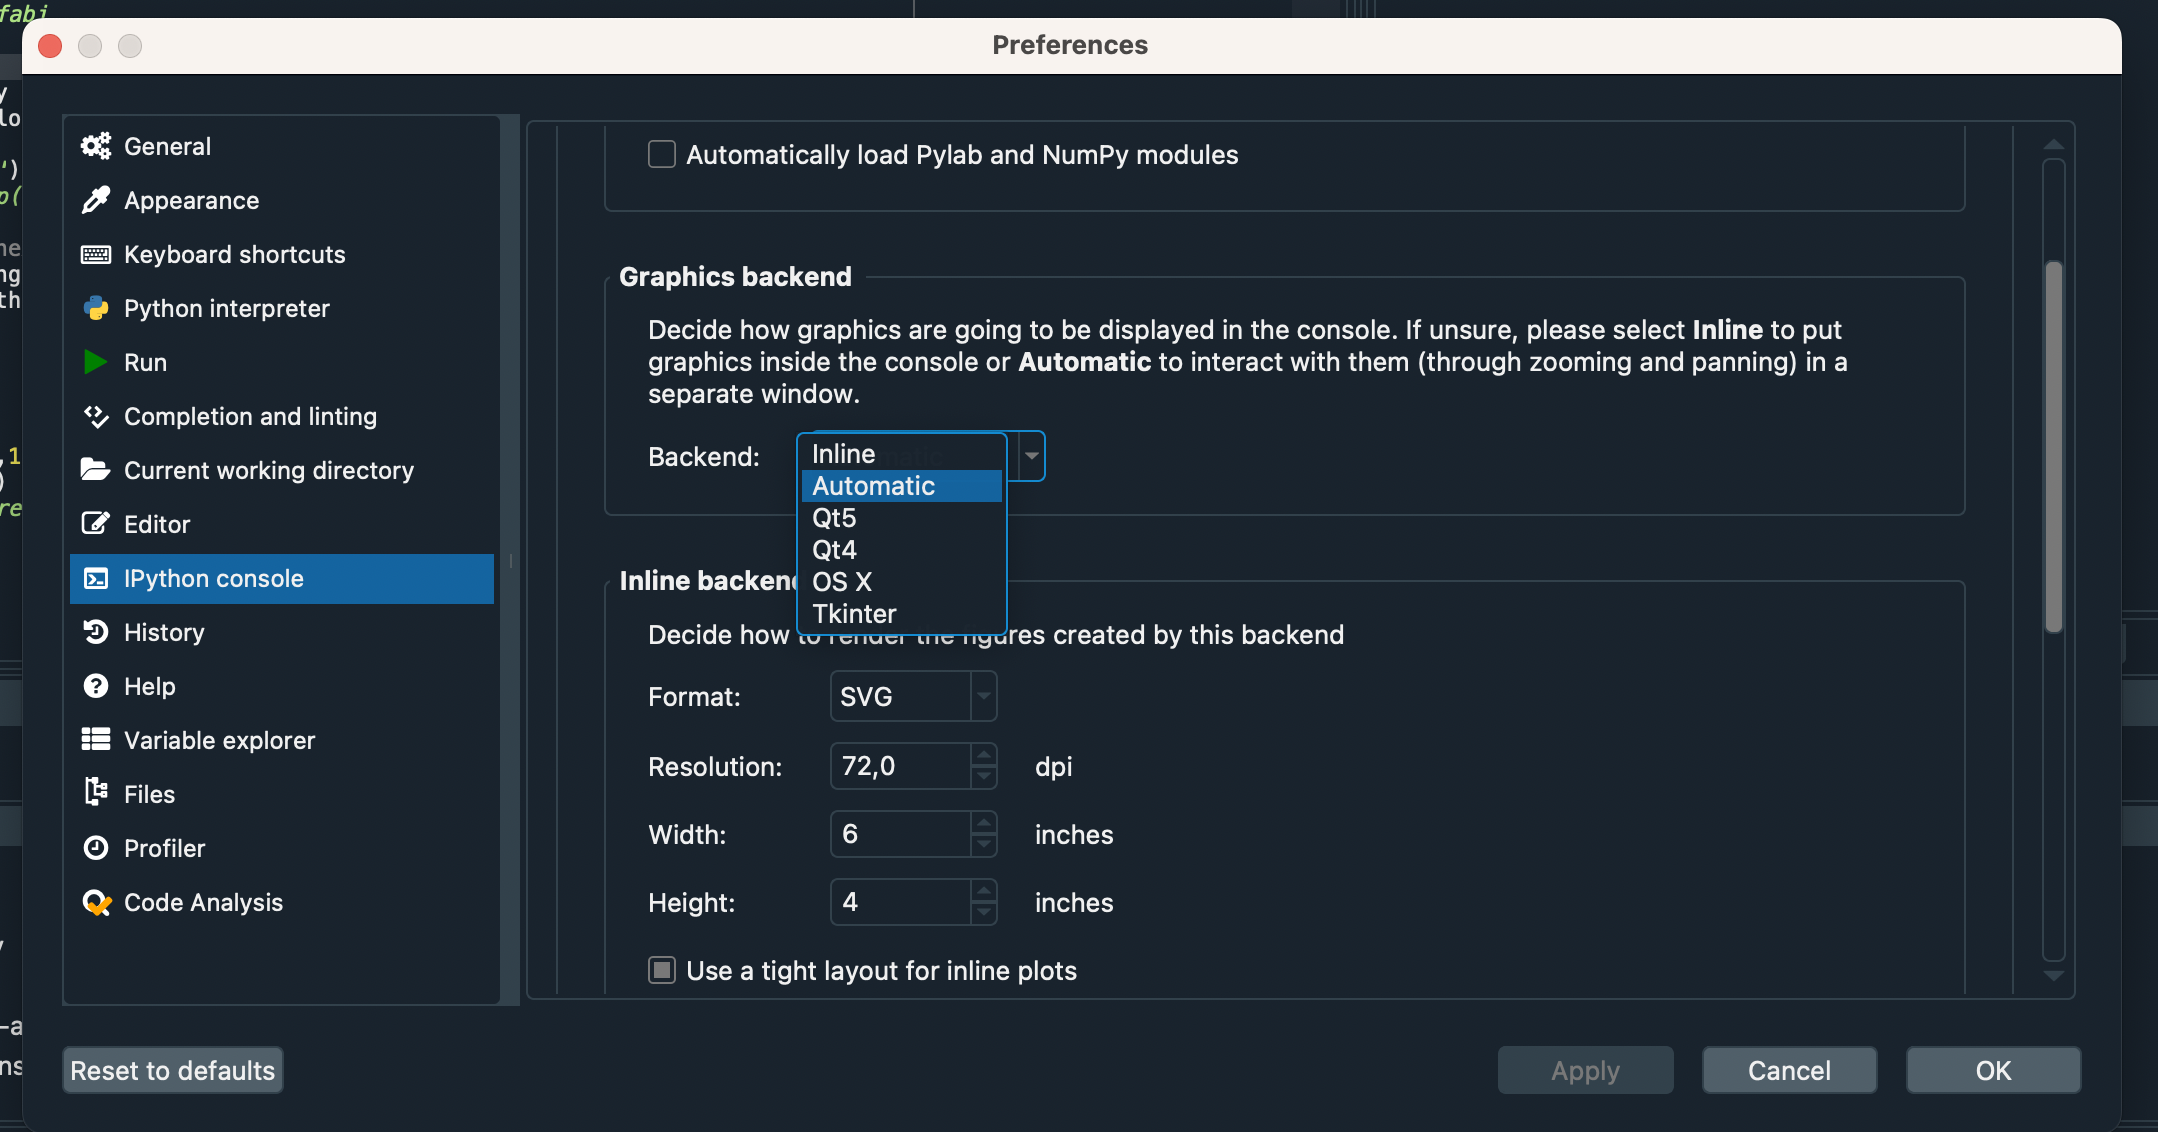Click the History clock icon
This screenshot has width=2158, height=1132.
click(96, 632)
